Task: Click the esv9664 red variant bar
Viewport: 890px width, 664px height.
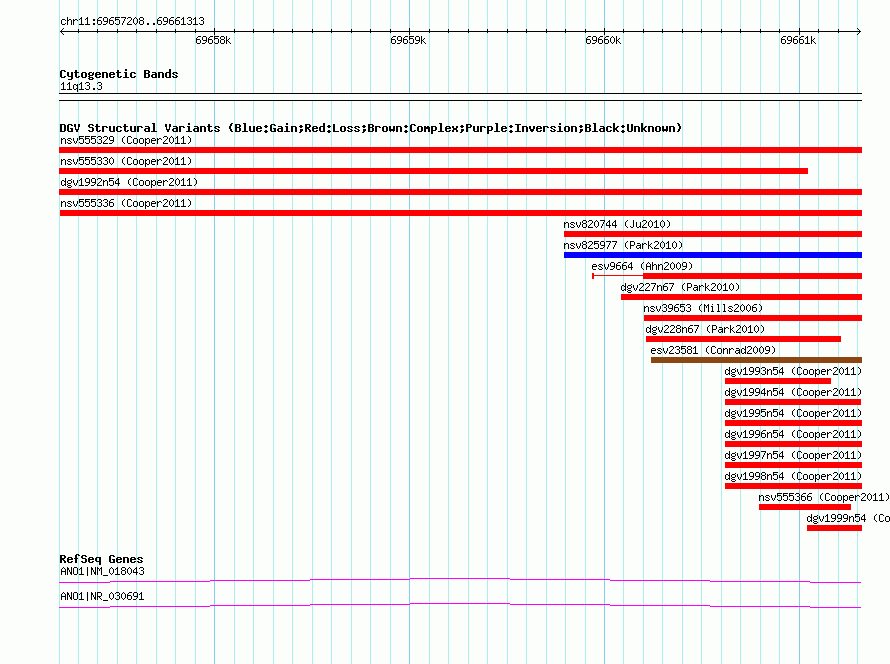Action: [x=727, y=276]
